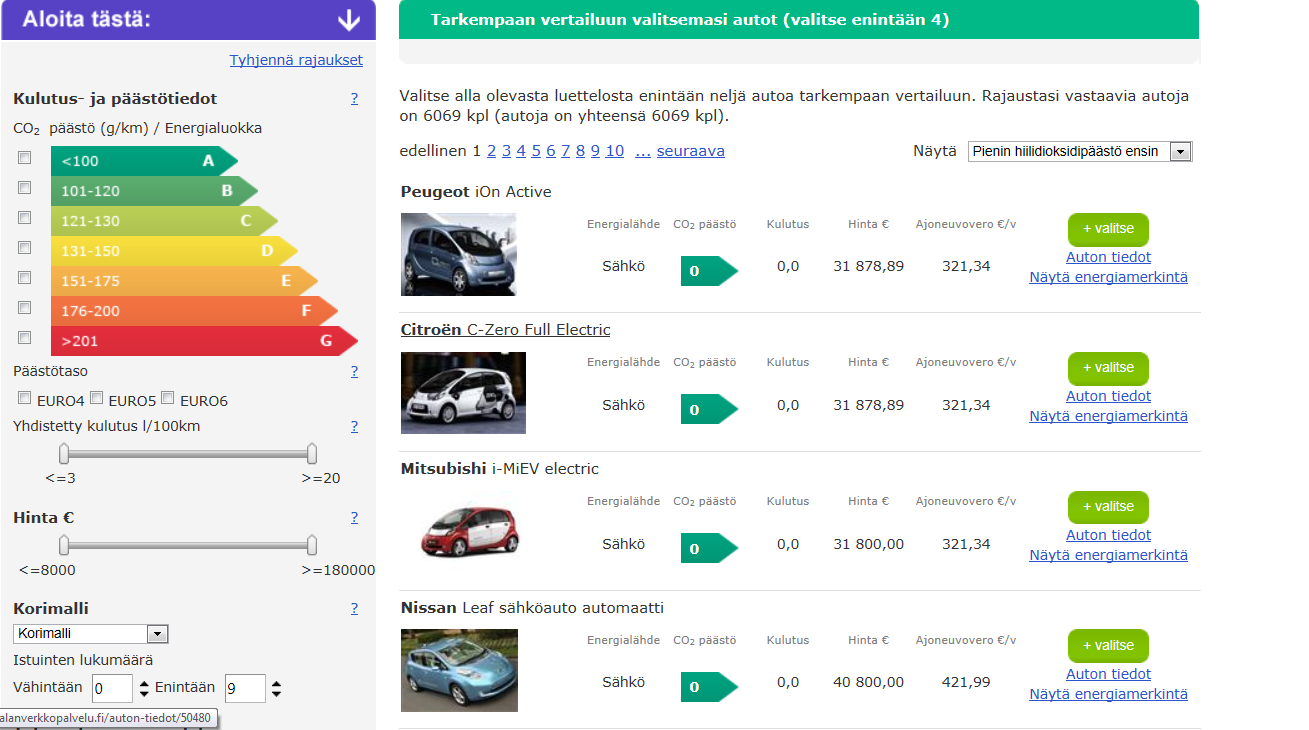Click the Aloita tästä purple header
Screen dimensions: 1309x730
tap(189, 20)
